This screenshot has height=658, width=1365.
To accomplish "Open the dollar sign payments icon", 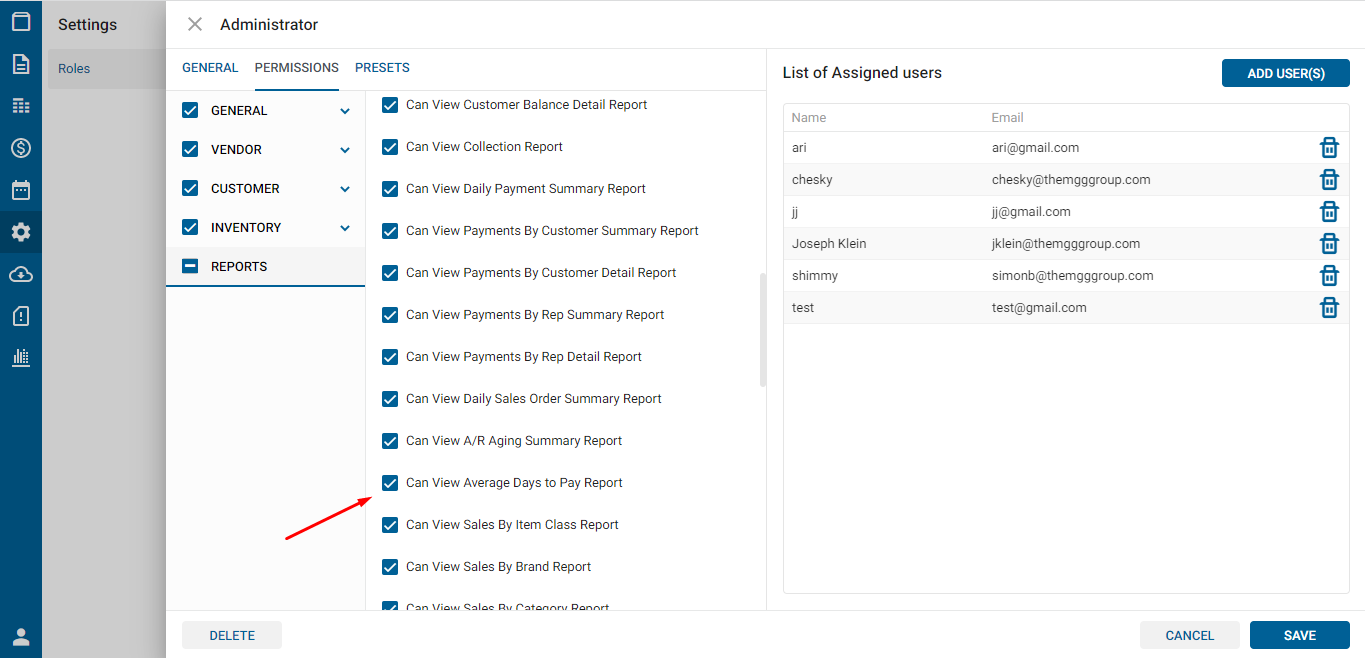I will (21, 148).
